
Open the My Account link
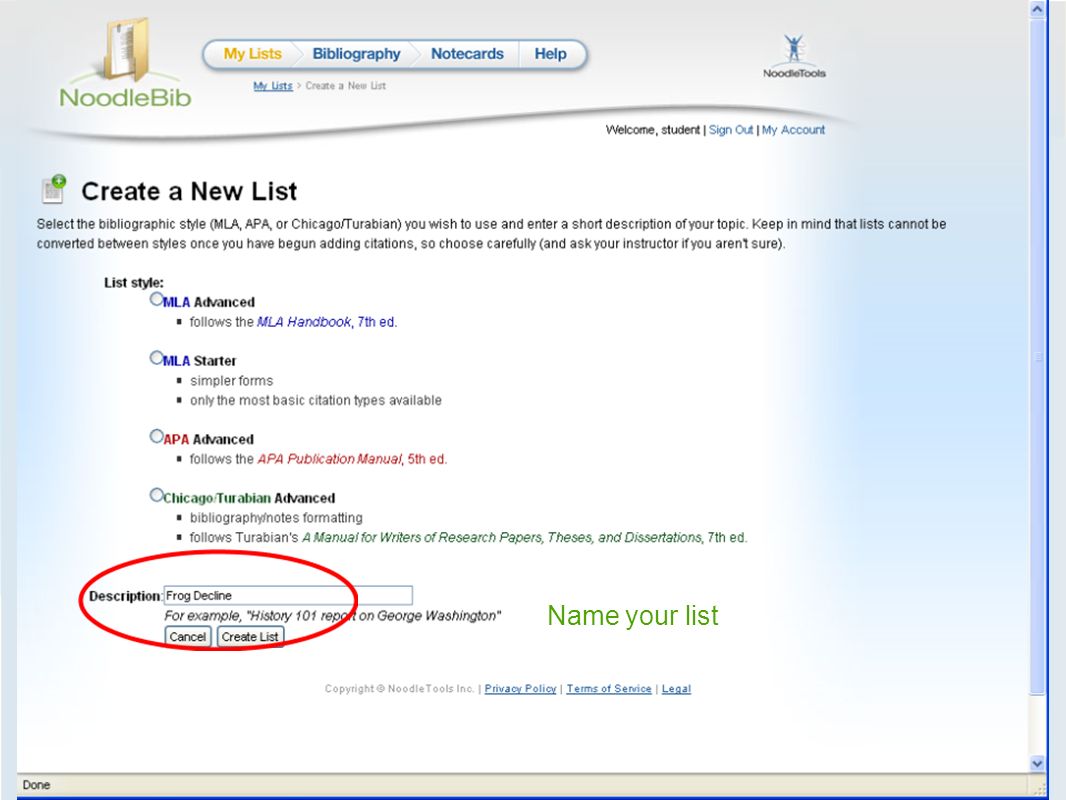793,130
